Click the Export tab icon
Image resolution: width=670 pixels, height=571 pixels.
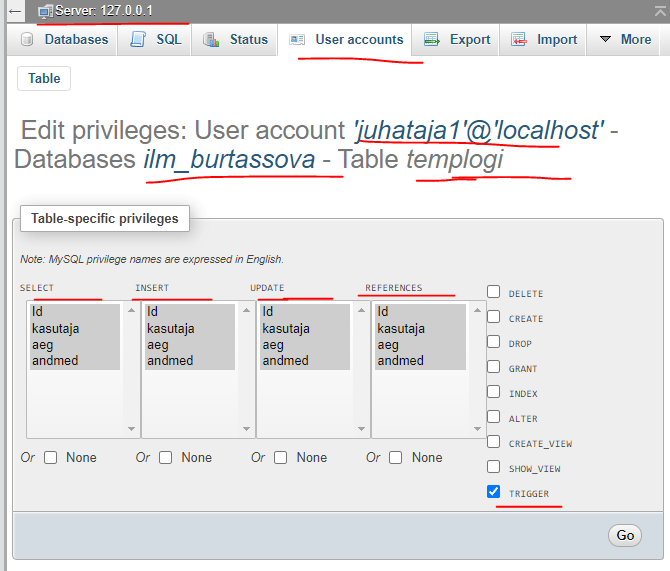[431, 40]
